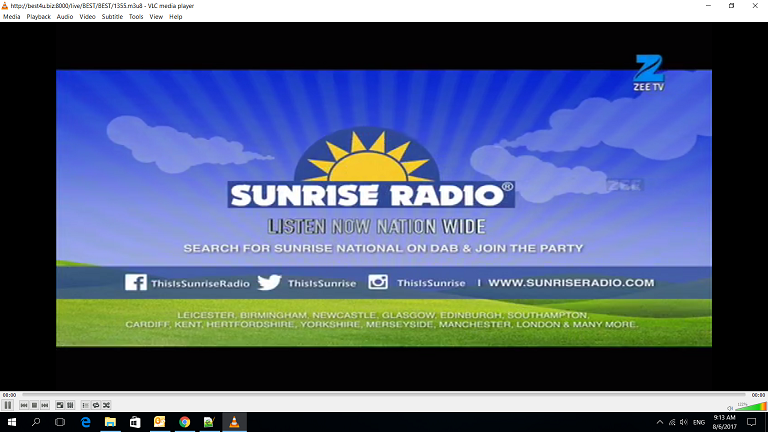Open Outlook from the taskbar
768x432 pixels.
click(160, 422)
